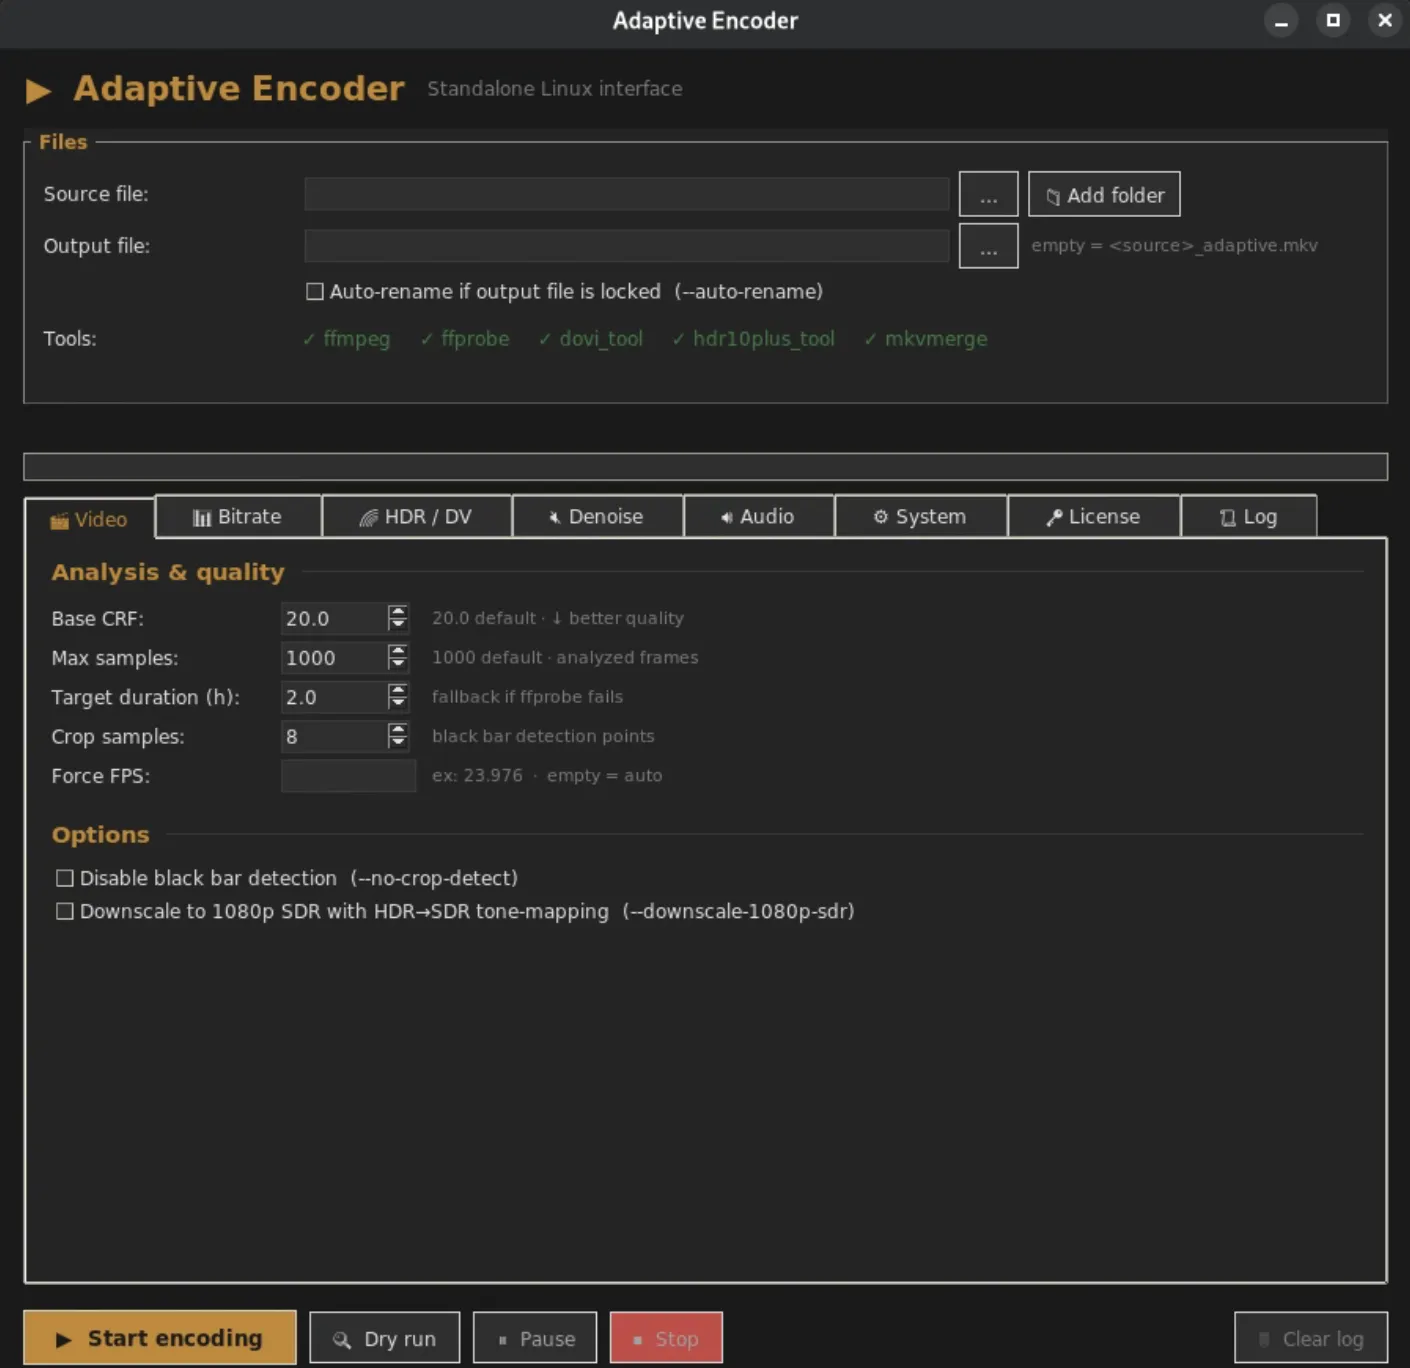The image size is (1410, 1368).
Task: Click the HDR / DV tab rainbow icon
Action: pos(369,517)
